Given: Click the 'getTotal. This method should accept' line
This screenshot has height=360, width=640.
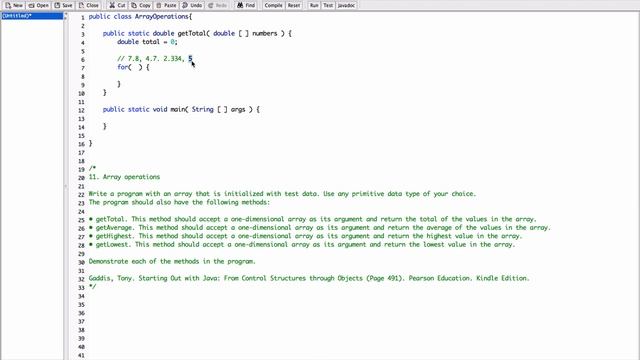Looking at the screenshot, I should [x=313, y=219].
